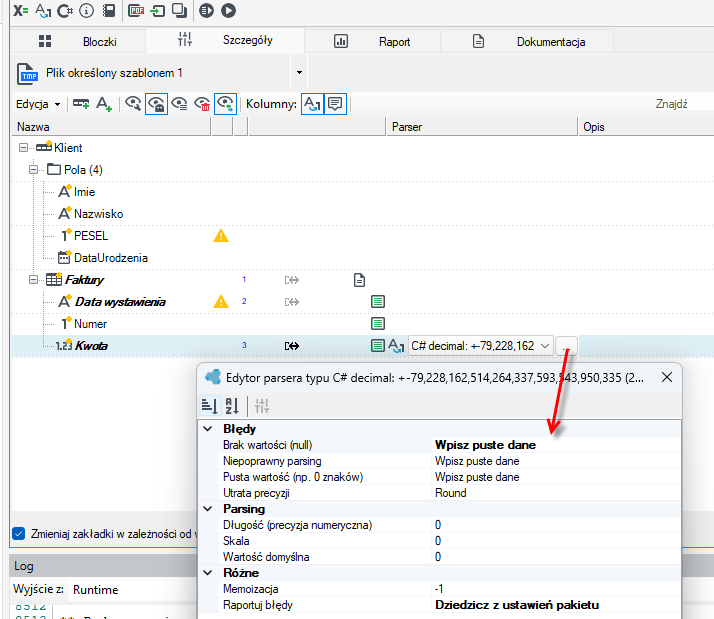Click the Znajdź search field
The width and height of the screenshot is (714, 619).
[682, 104]
